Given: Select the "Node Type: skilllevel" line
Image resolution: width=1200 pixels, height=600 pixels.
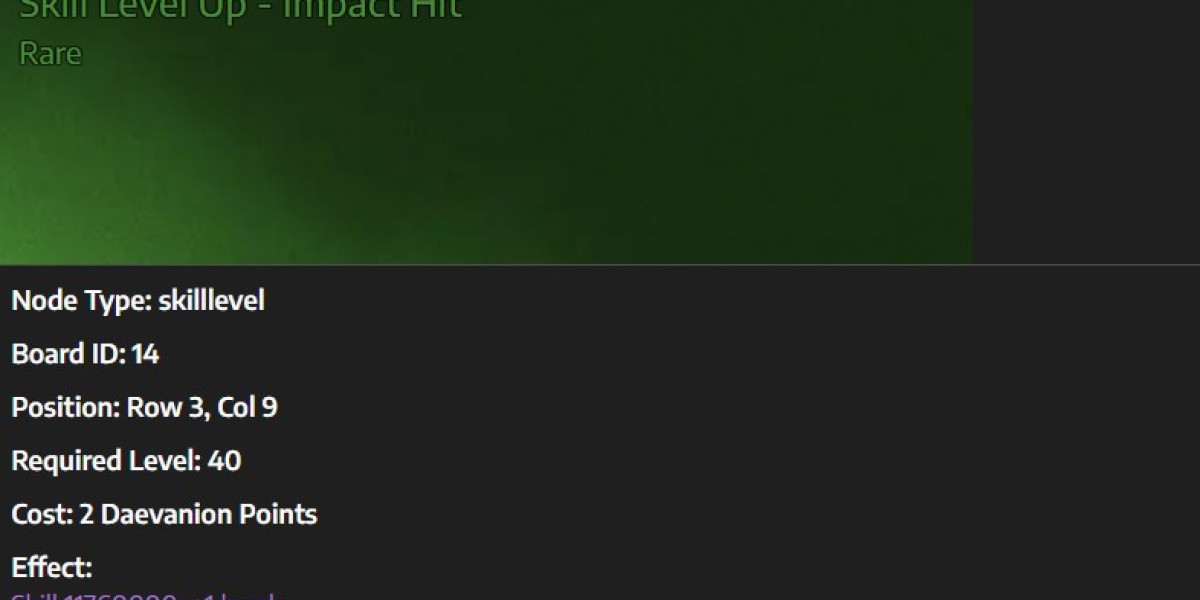Looking at the screenshot, I should pyautogui.click(x=138, y=300).
